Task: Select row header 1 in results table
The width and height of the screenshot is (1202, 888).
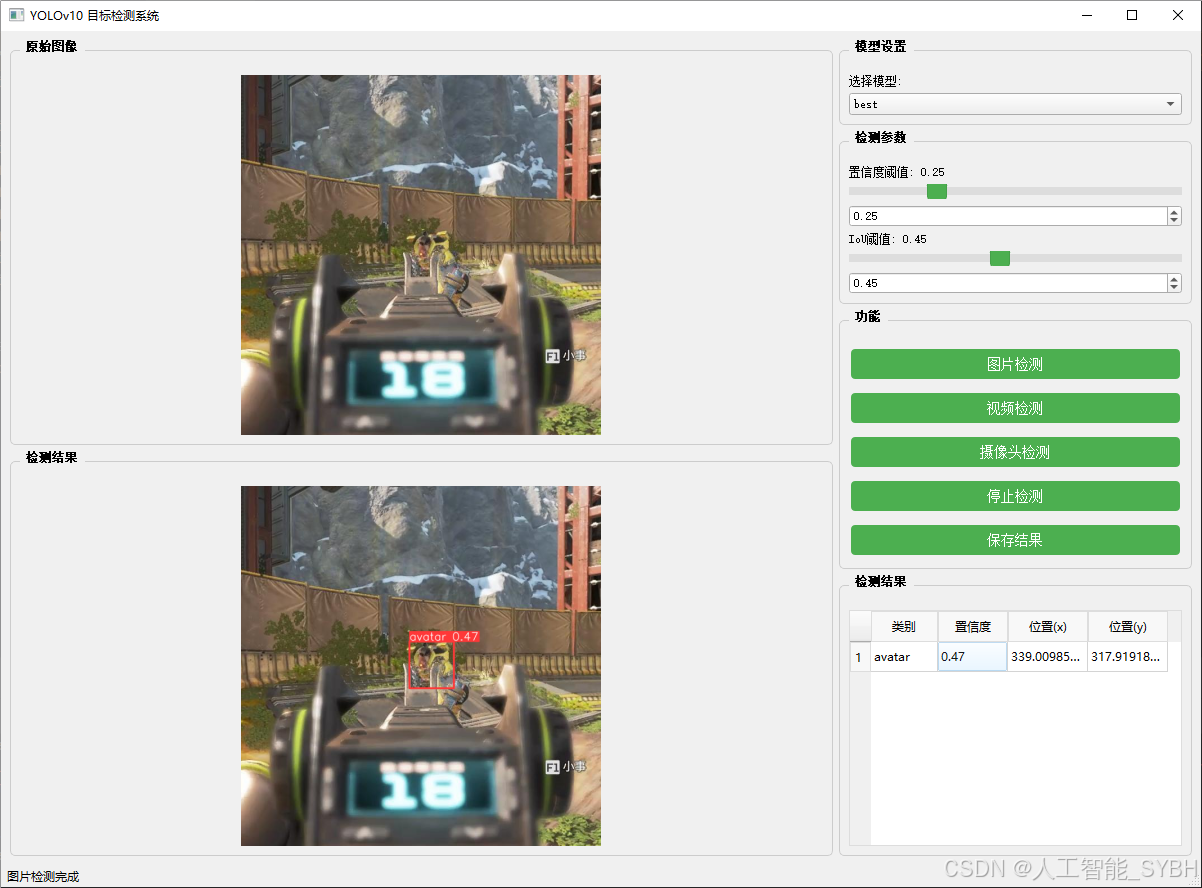Action: pyautogui.click(x=860, y=657)
